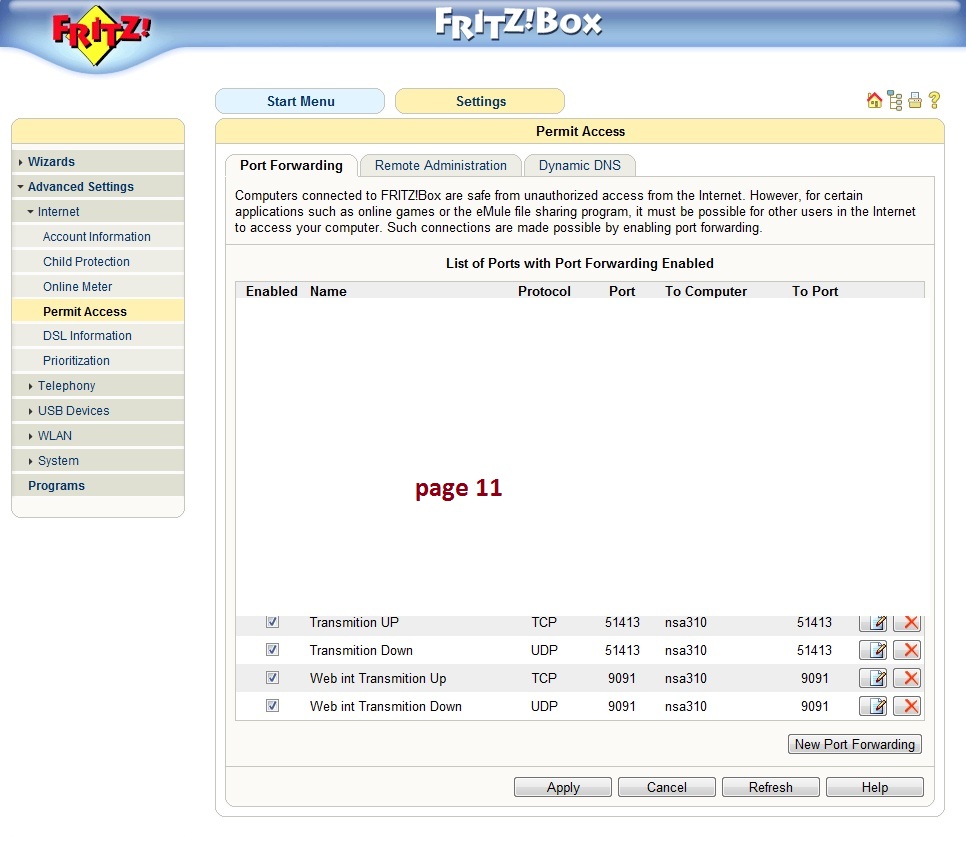
Task: Click port 9091 in Web int Transmition Up row
Action: point(622,678)
